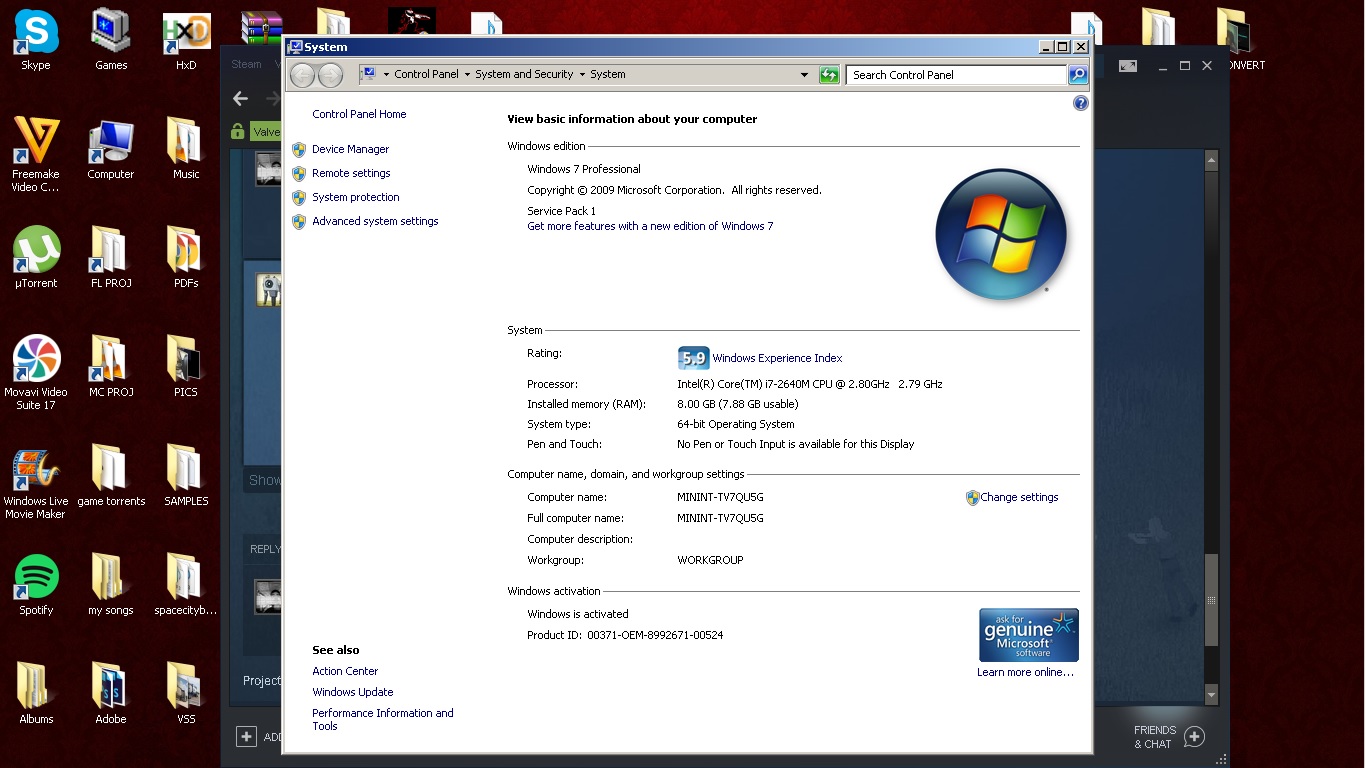Open Advanced system settings
This screenshot has width=1366, height=768.
375,221
